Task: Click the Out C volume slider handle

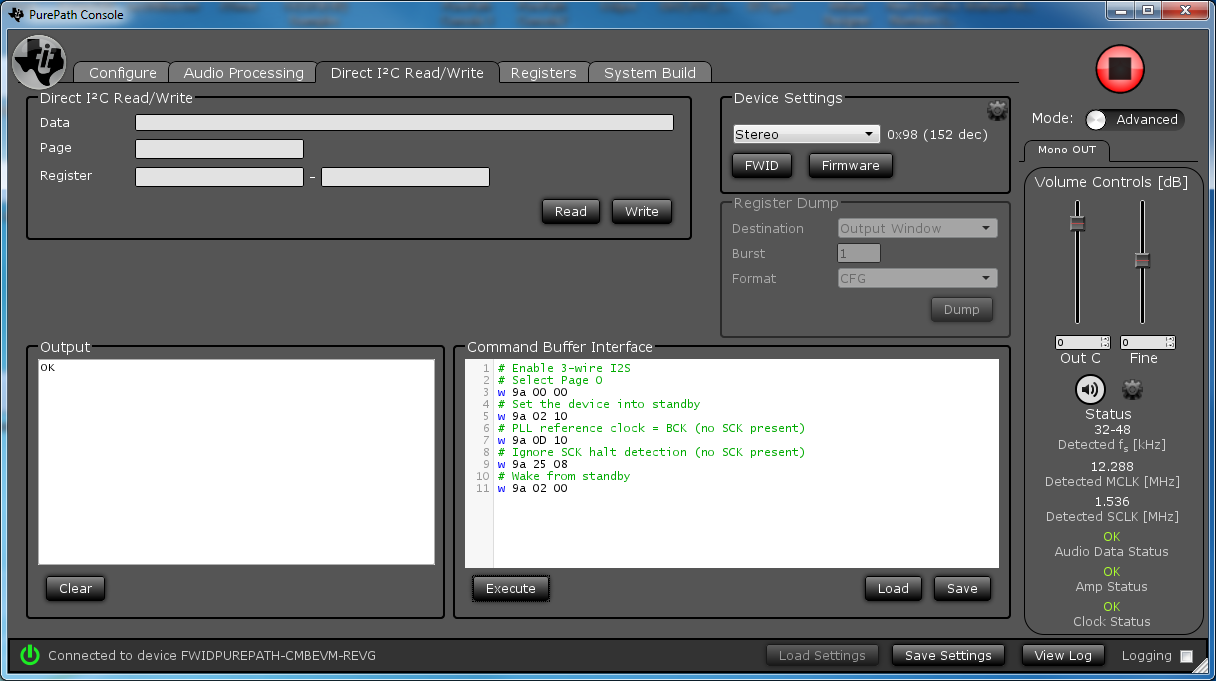Action: pyautogui.click(x=1077, y=222)
